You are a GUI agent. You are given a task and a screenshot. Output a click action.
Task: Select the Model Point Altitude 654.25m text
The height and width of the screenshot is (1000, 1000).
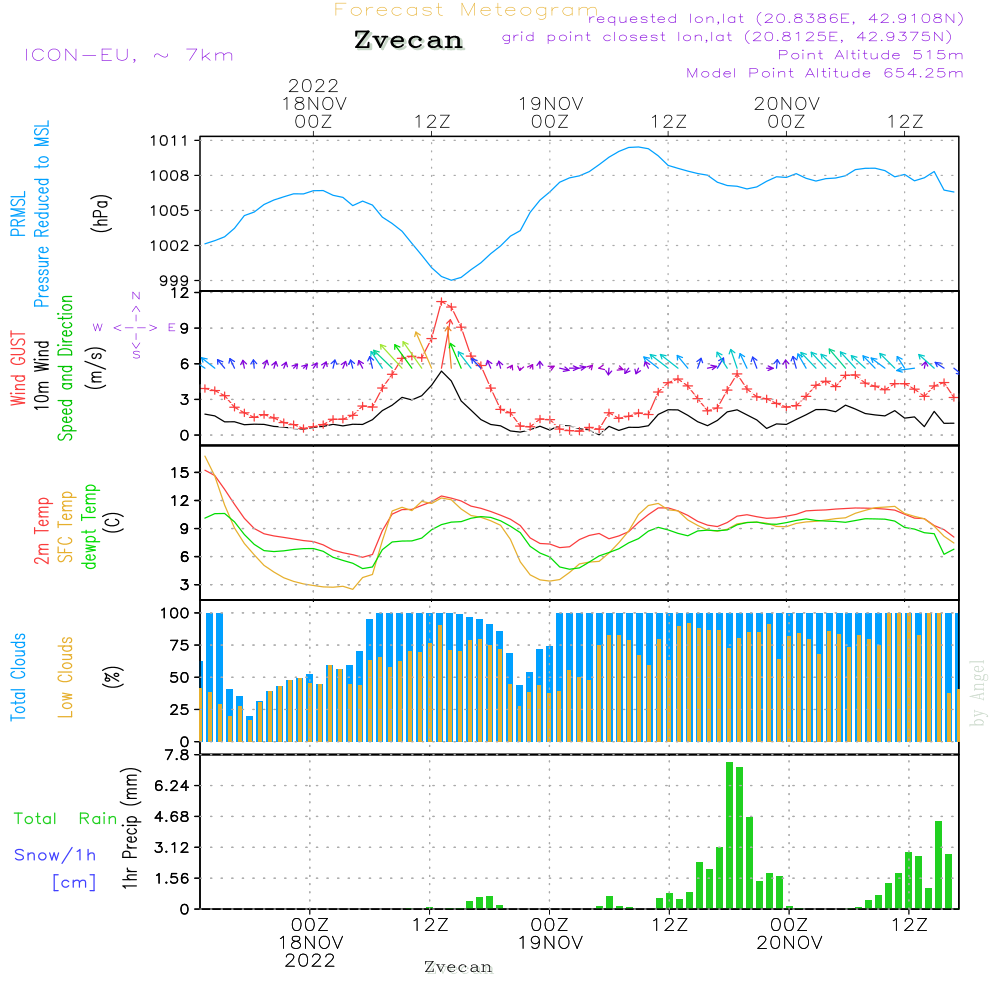tap(825, 73)
